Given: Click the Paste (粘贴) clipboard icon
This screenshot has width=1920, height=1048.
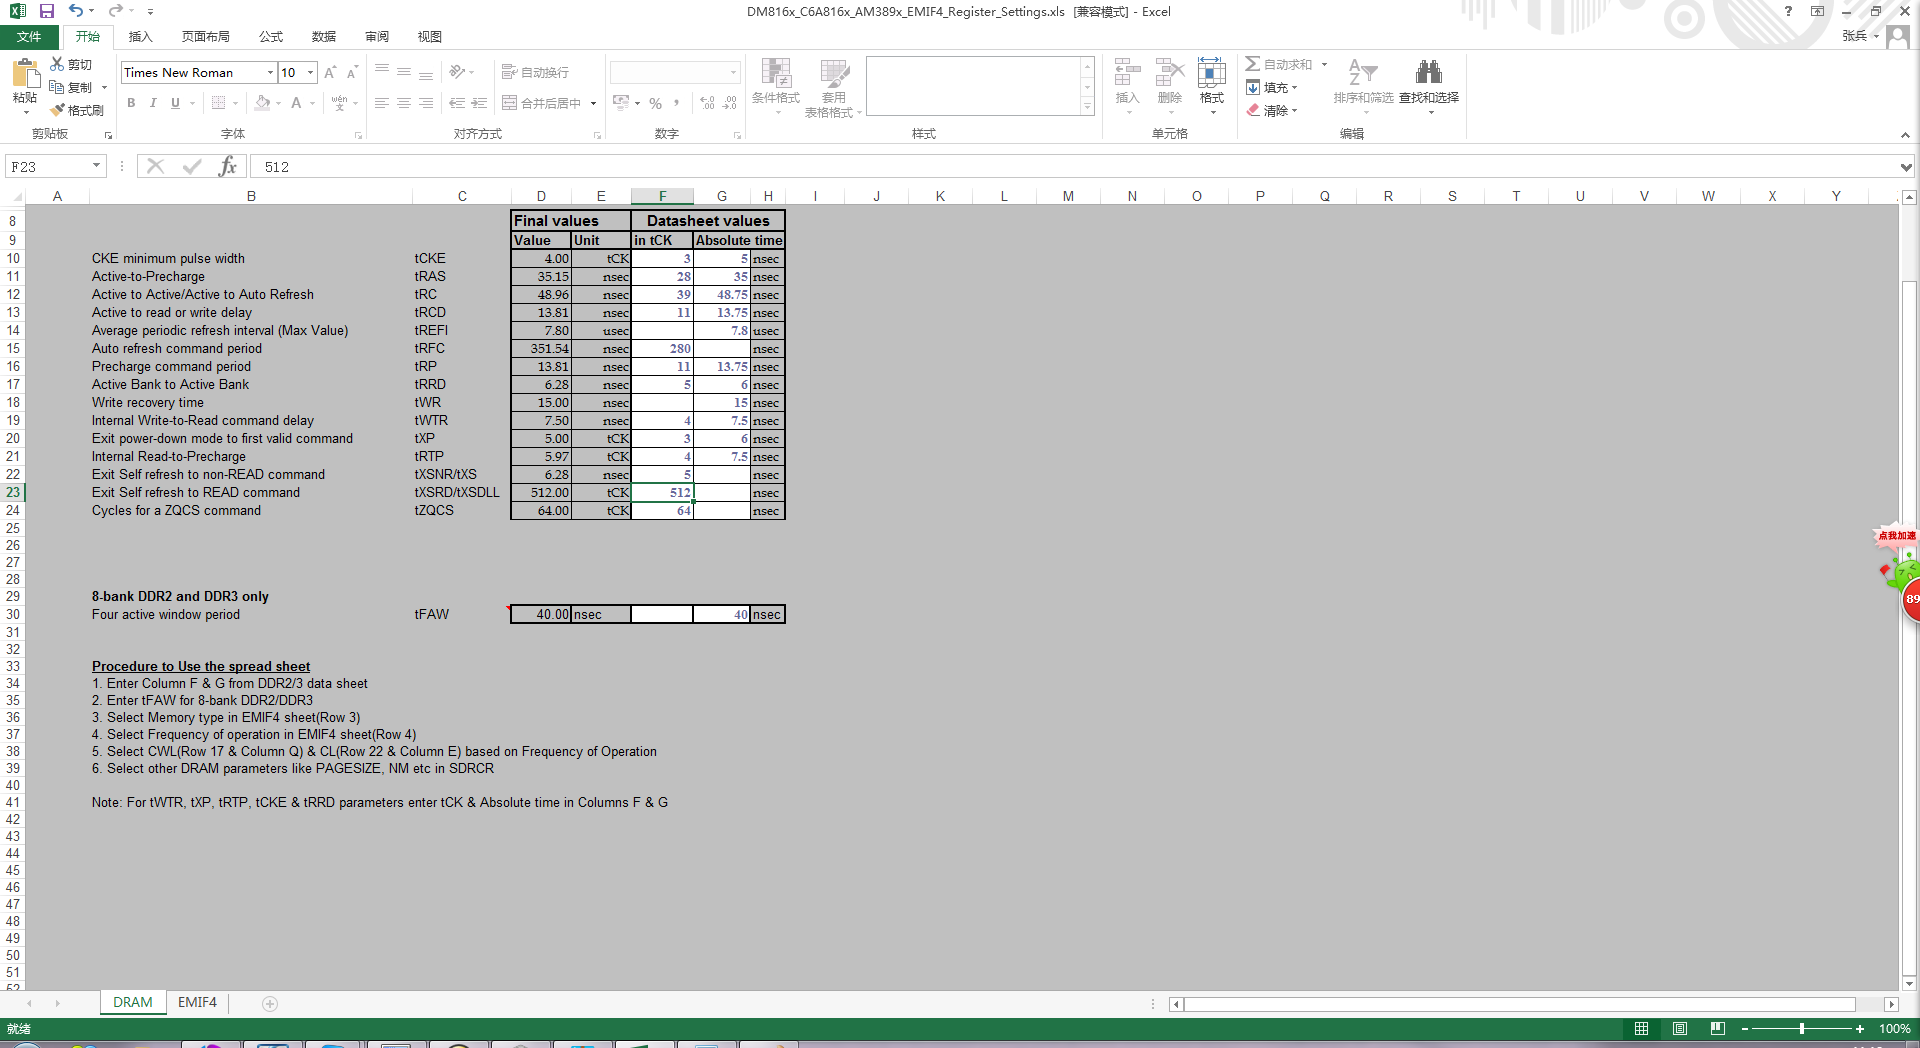Looking at the screenshot, I should point(25,73).
